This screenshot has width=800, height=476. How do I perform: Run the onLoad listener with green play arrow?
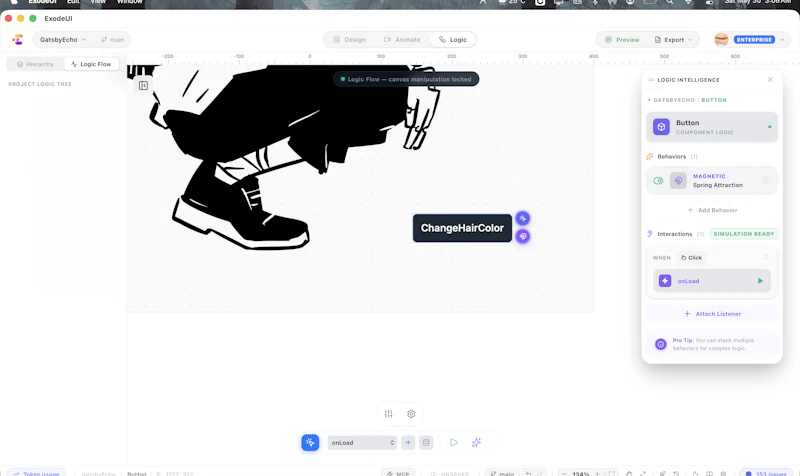[760, 281]
